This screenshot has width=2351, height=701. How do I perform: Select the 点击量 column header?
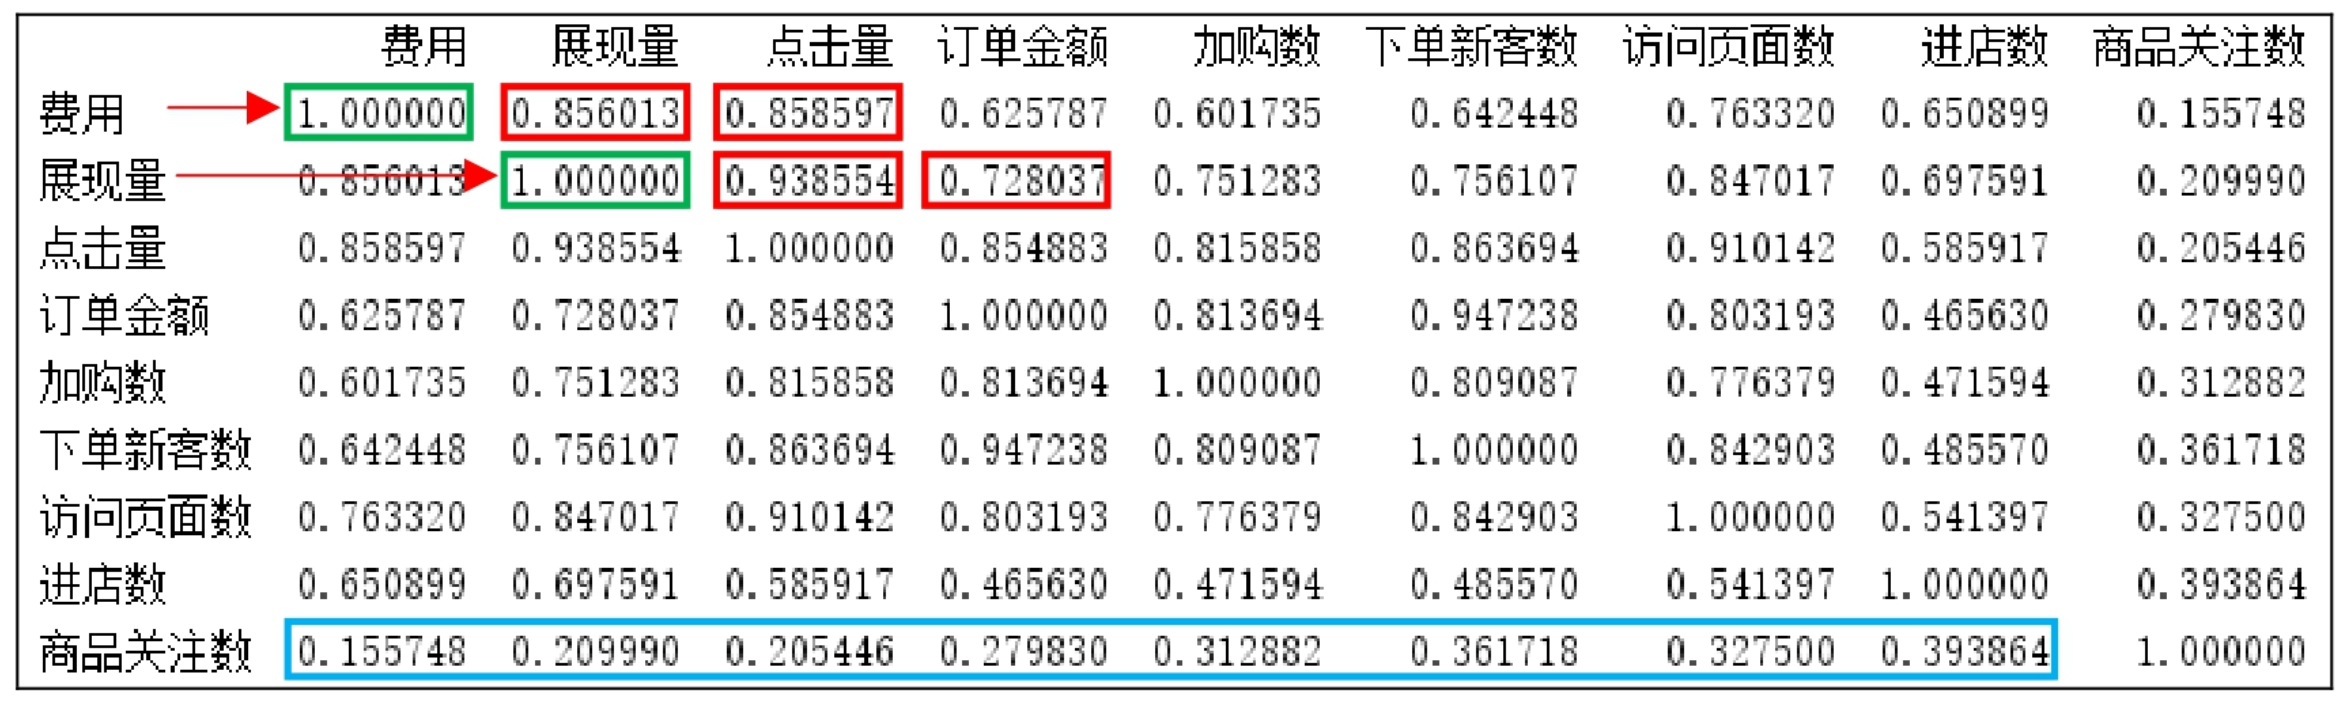coord(829,46)
